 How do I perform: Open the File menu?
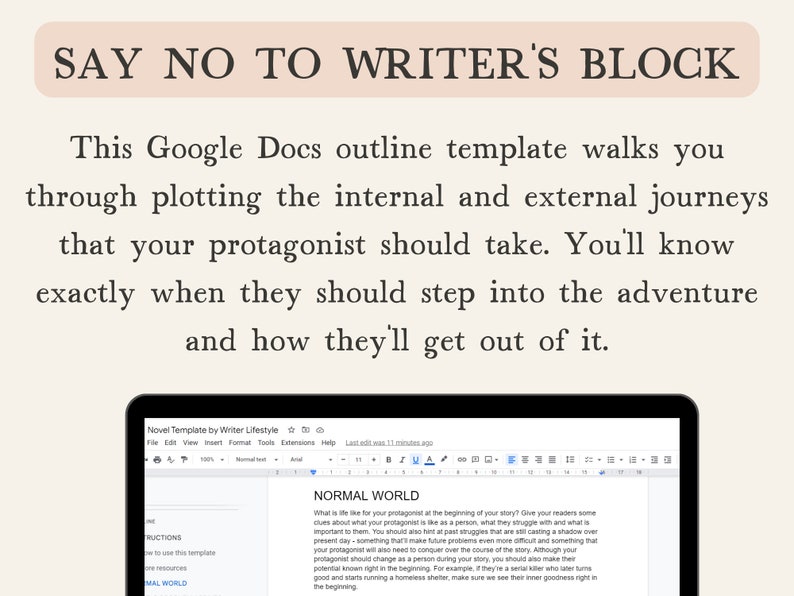click(x=152, y=443)
